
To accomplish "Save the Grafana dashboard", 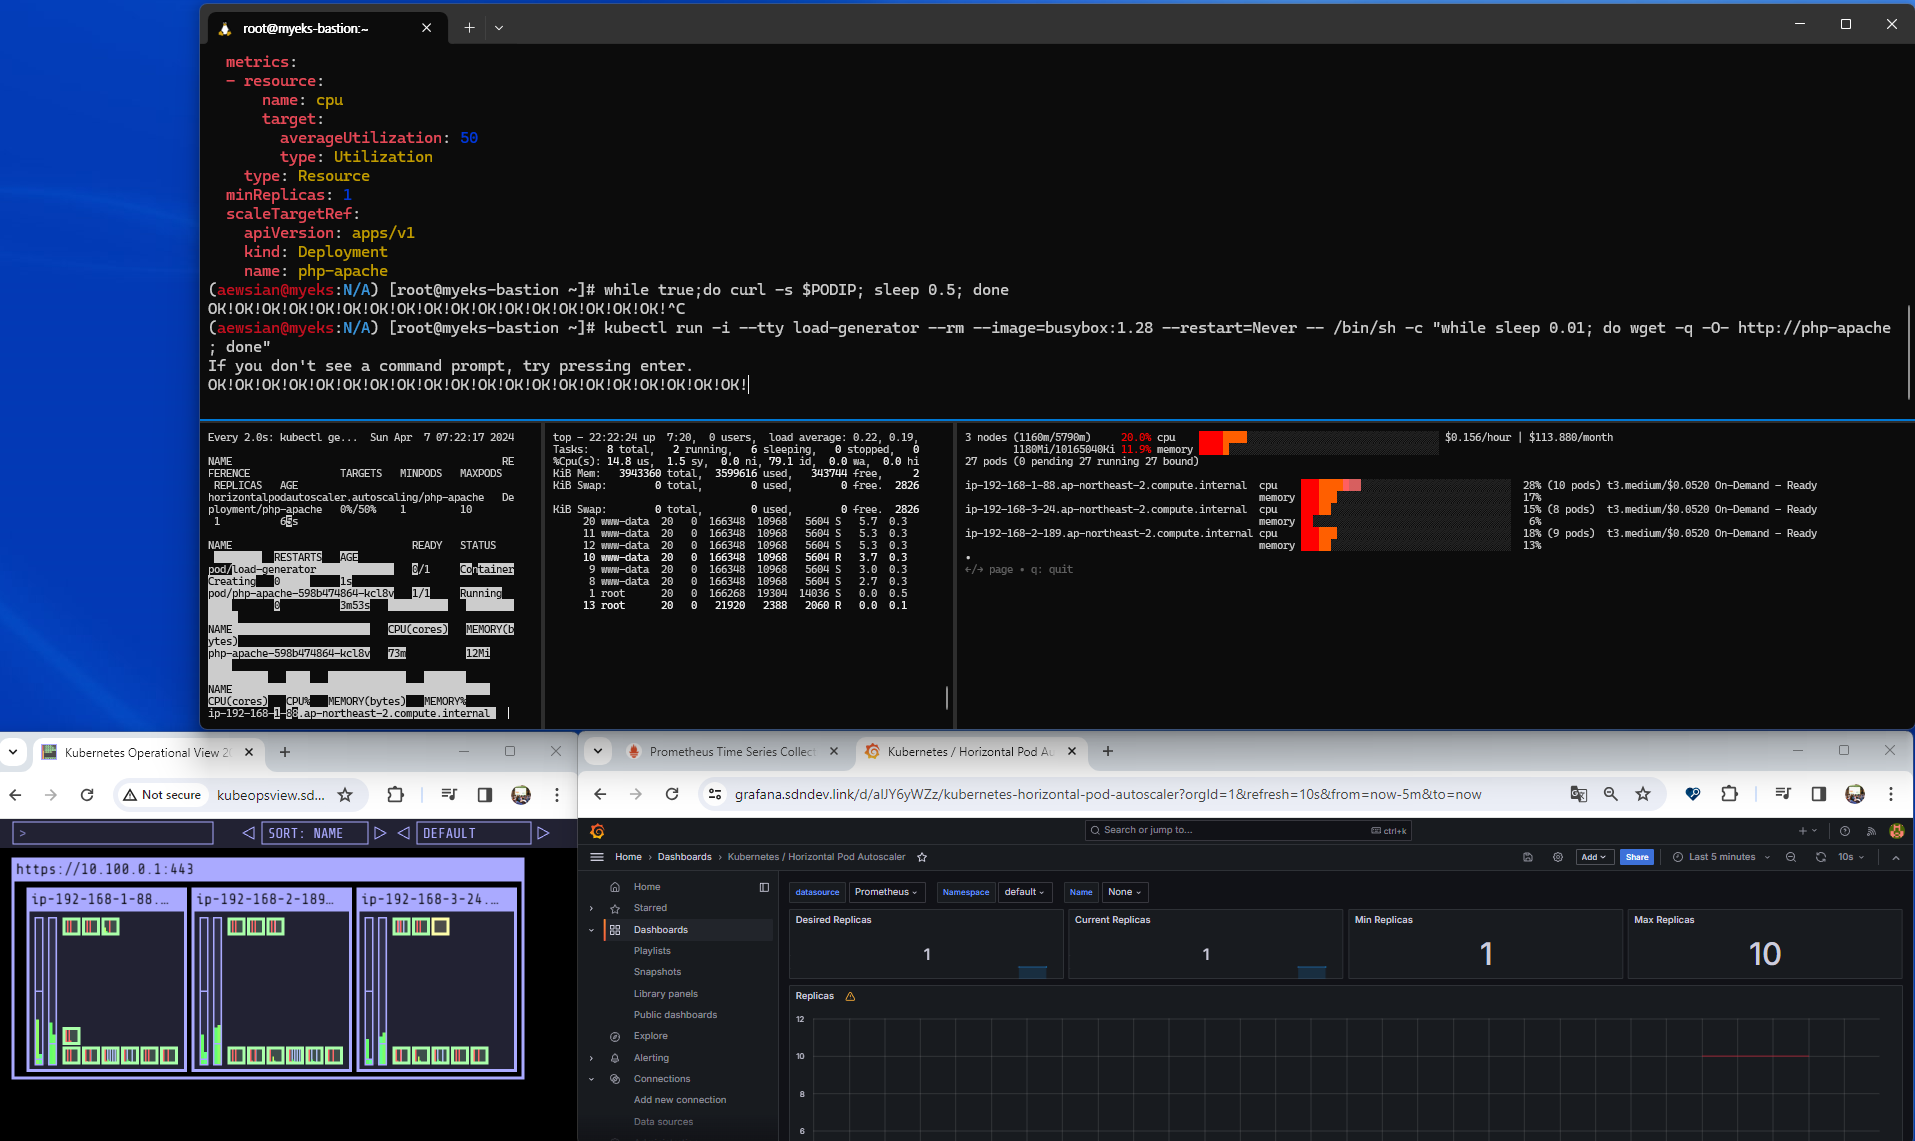I will (x=1528, y=857).
